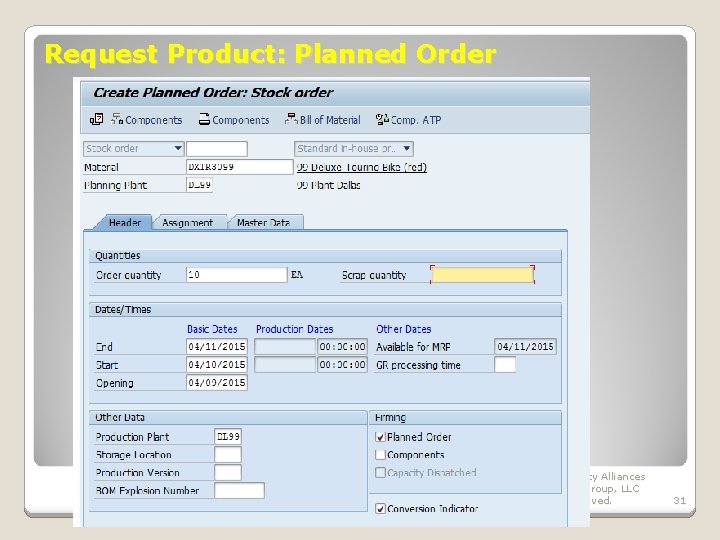This screenshot has width=720, height=540.
Task: Open the Stock order type dropdown
Action: tap(134, 148)
